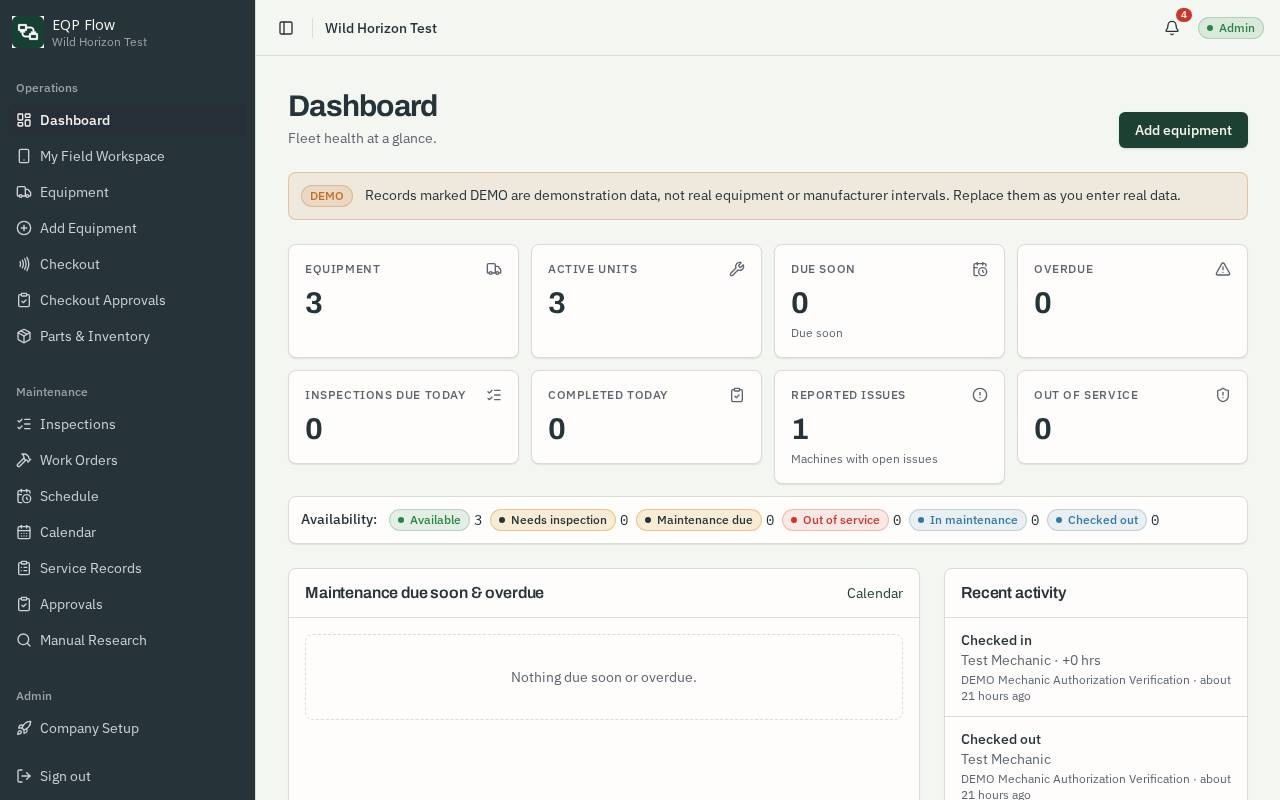Open the Schedule page
The width and height of the screenshot is (1280, 800).
128,496
